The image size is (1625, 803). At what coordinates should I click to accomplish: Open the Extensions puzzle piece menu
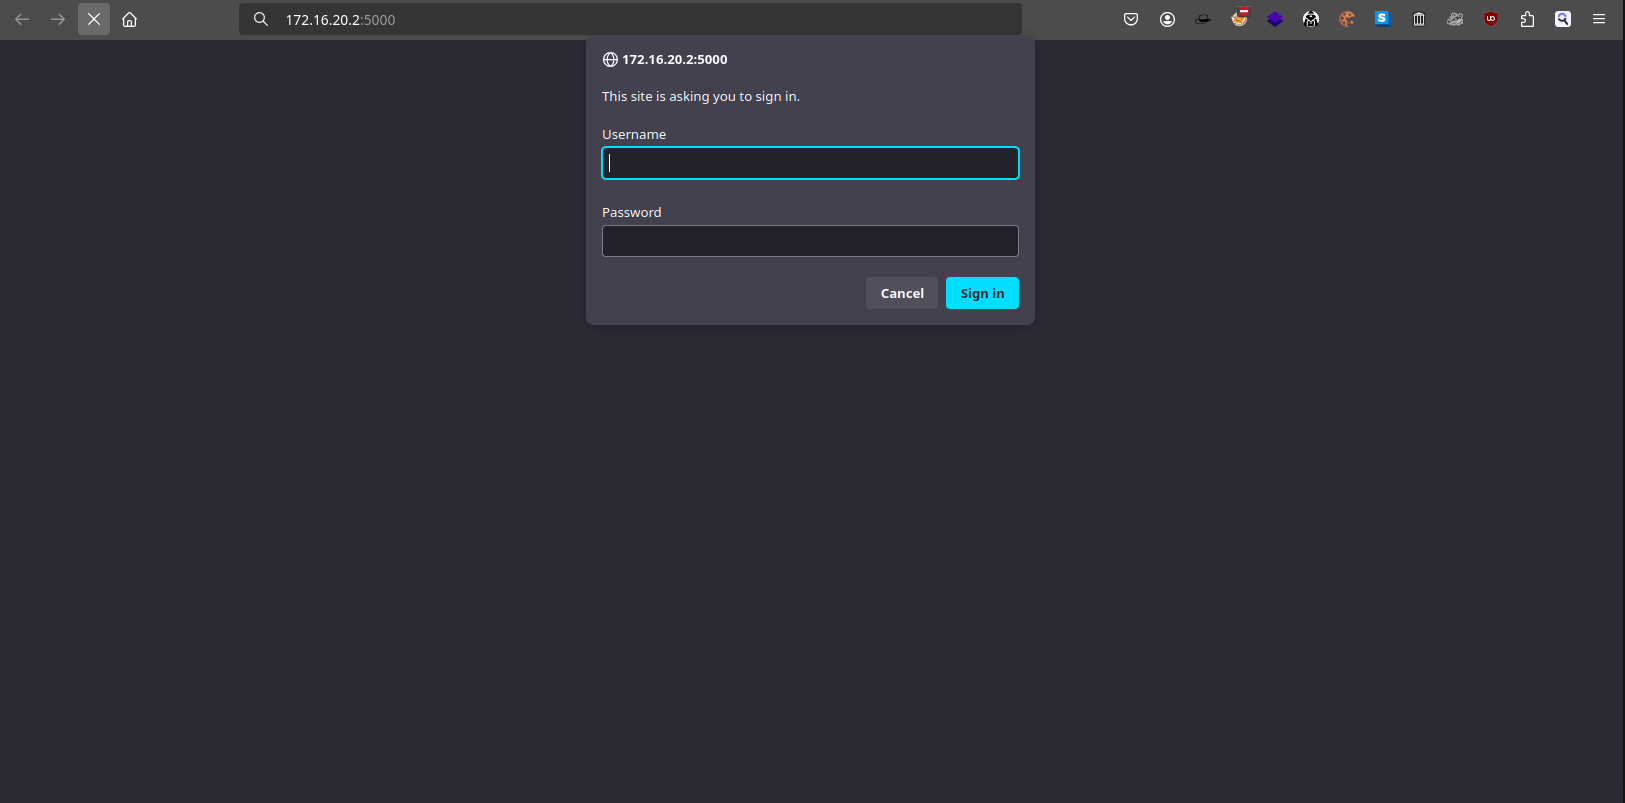click(x=1527, y=19)
